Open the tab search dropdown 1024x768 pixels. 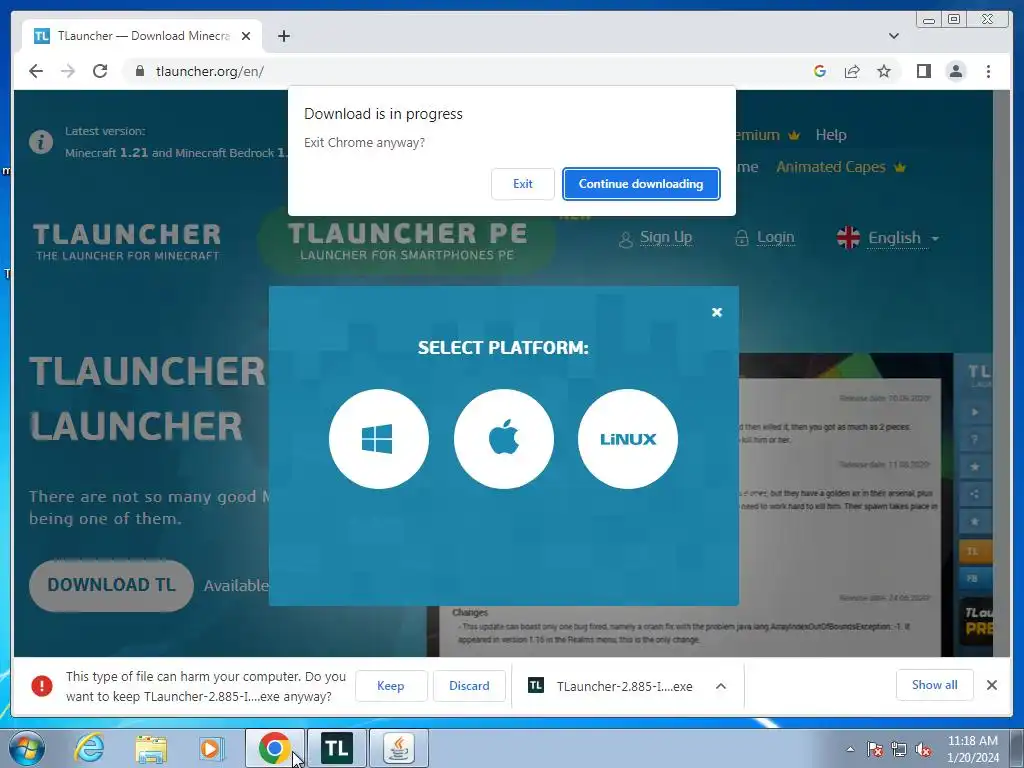pos(893,36)
